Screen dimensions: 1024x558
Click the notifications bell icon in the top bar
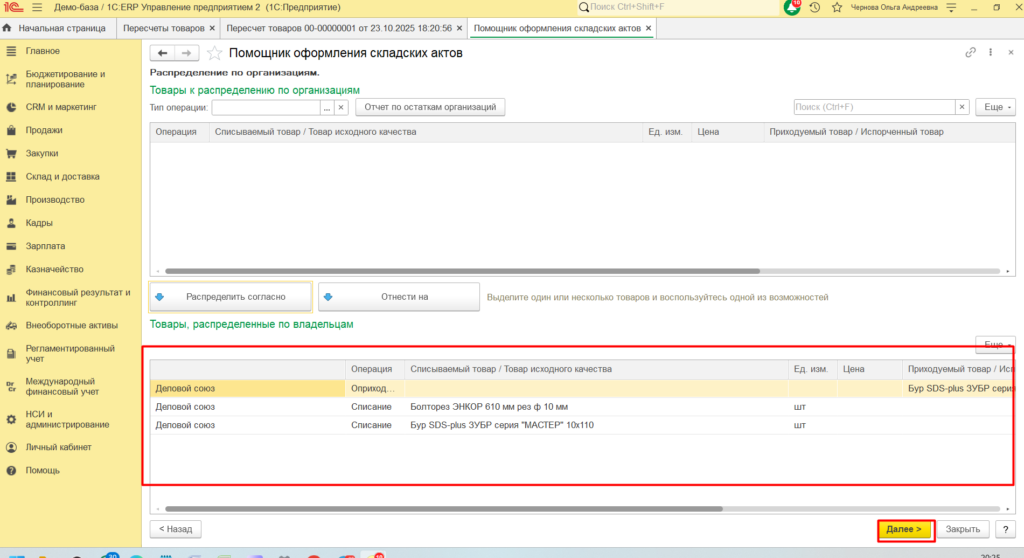[792, 7]
